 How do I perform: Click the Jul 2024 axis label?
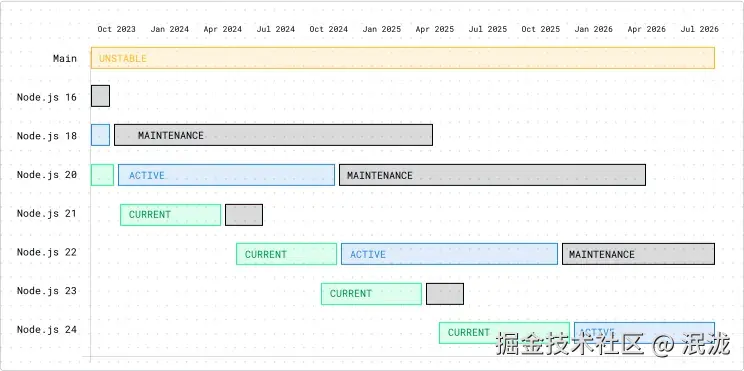276,29
